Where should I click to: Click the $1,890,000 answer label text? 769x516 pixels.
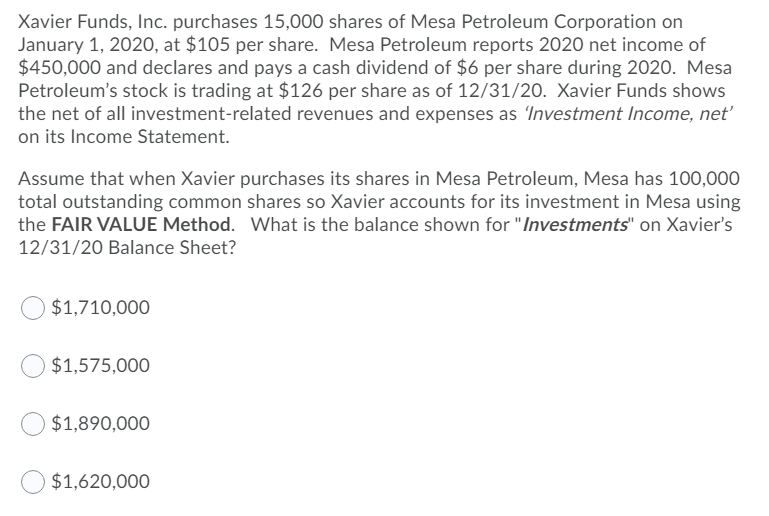(101, 423)
